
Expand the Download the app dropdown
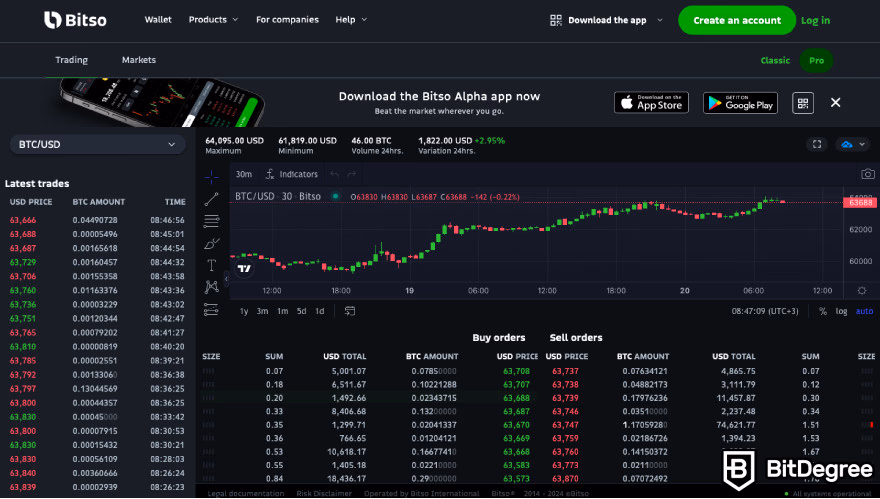[x=660, y=20]
